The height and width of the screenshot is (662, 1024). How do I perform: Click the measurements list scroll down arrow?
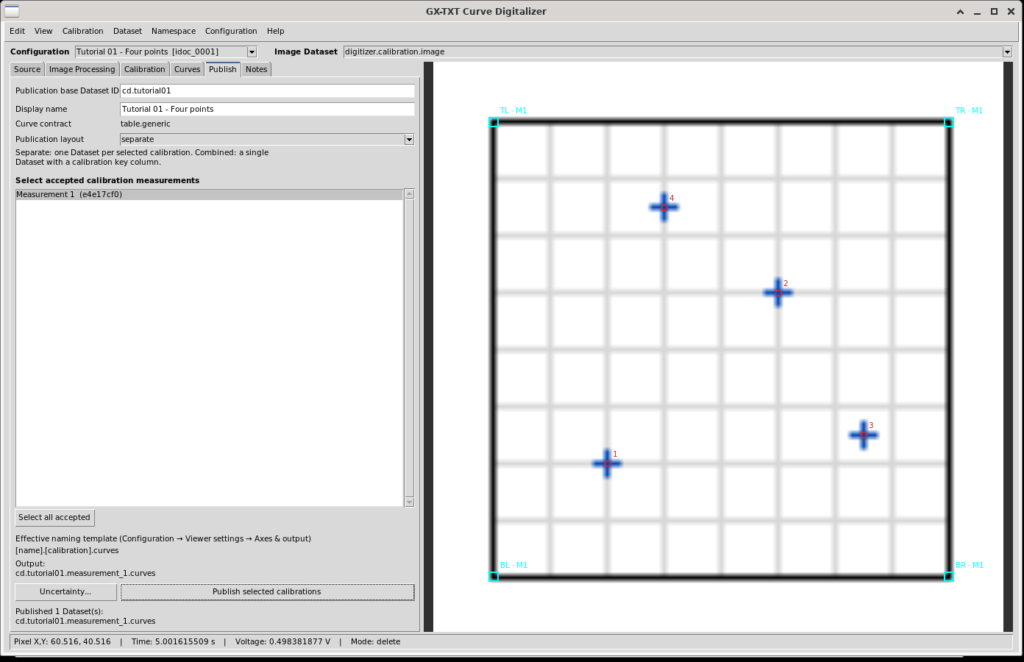[409, 502]
